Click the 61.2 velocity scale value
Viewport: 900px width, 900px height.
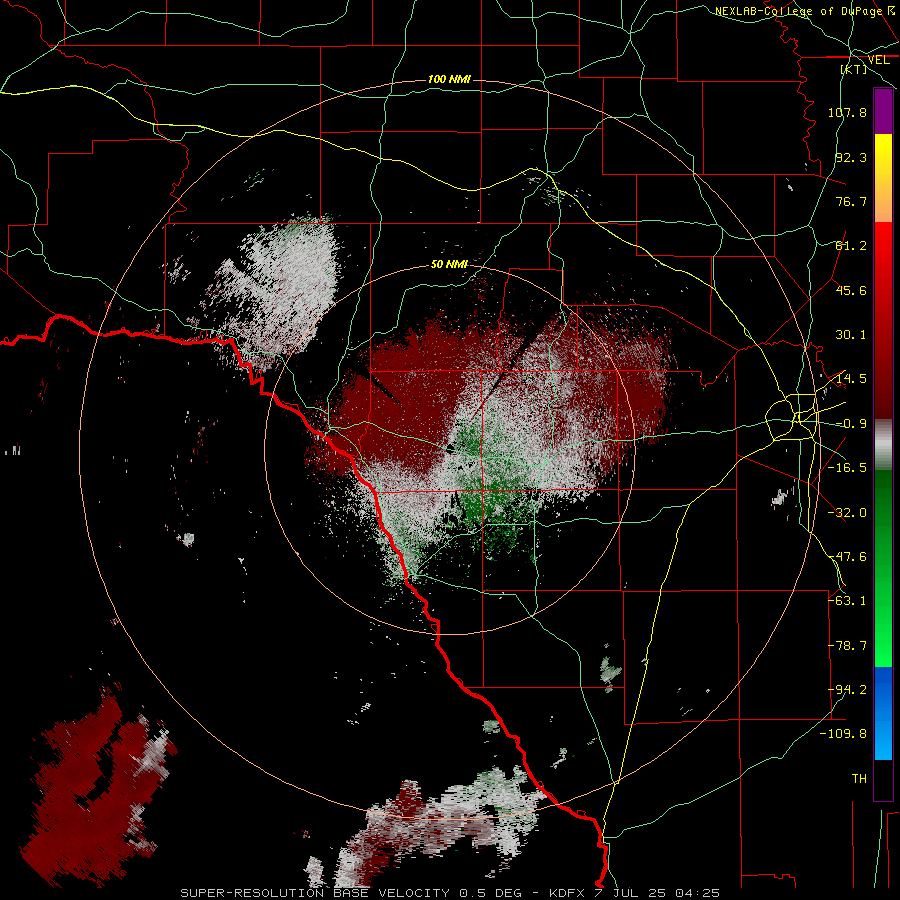pos(851,246)
